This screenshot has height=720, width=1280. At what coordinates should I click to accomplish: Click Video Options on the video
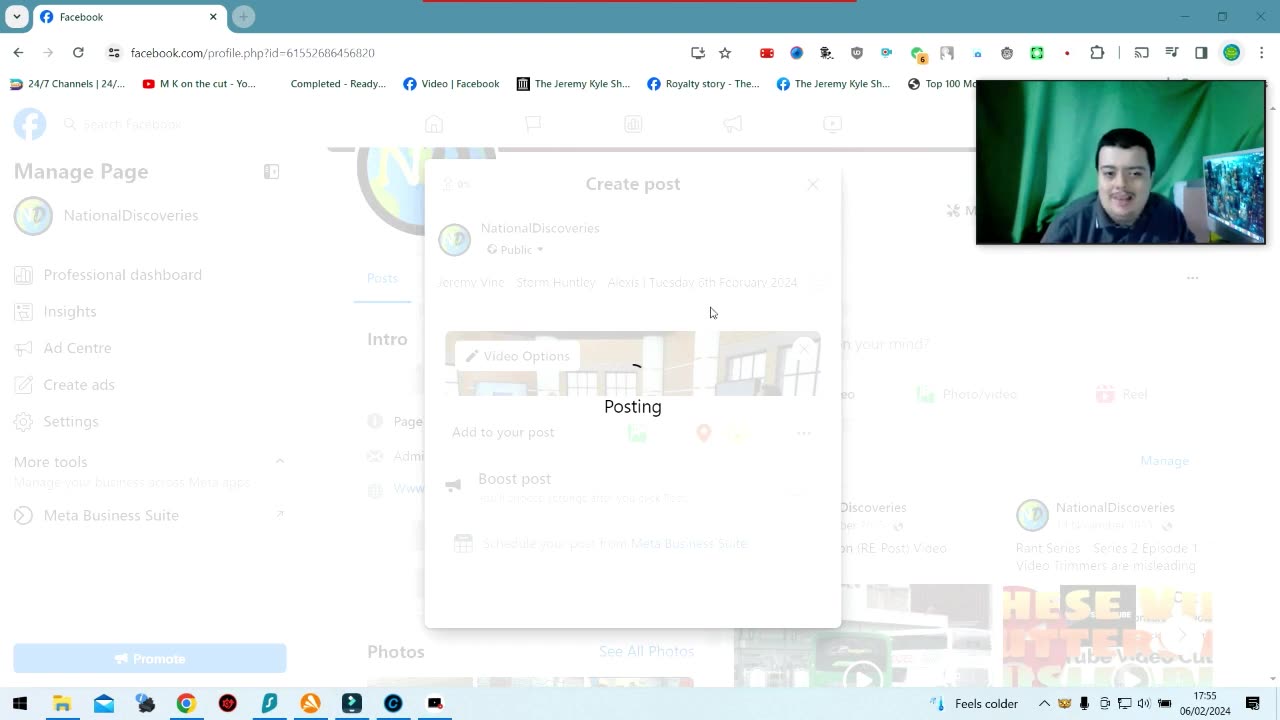click(x=517, y=356)
